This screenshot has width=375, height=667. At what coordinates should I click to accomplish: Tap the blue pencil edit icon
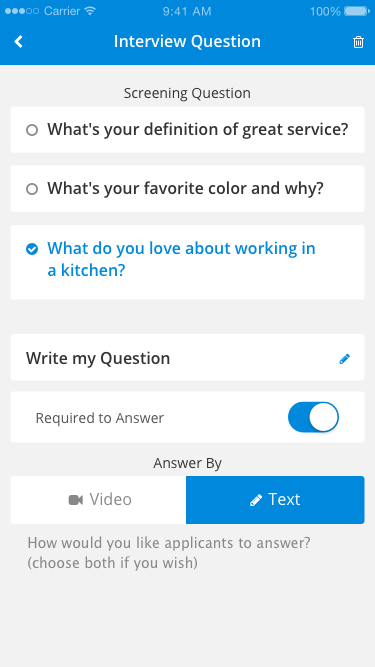pyautogui.click(x=344, y=359)
